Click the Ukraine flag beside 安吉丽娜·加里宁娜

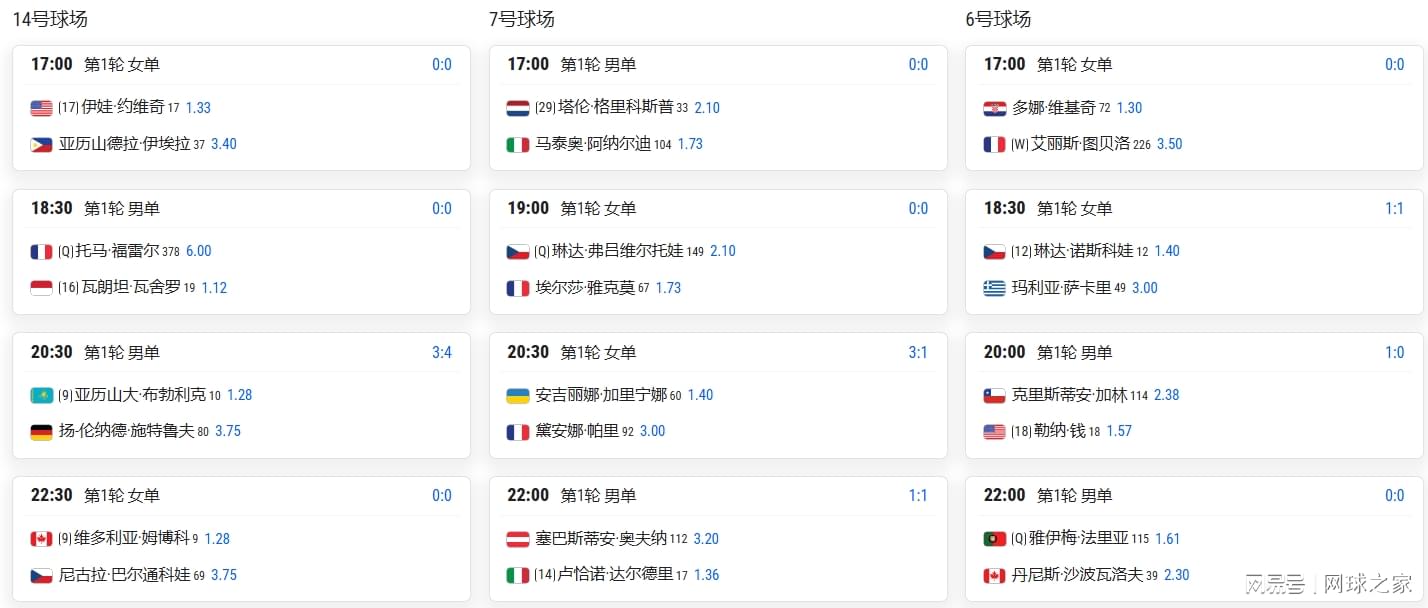click(518, 395)
